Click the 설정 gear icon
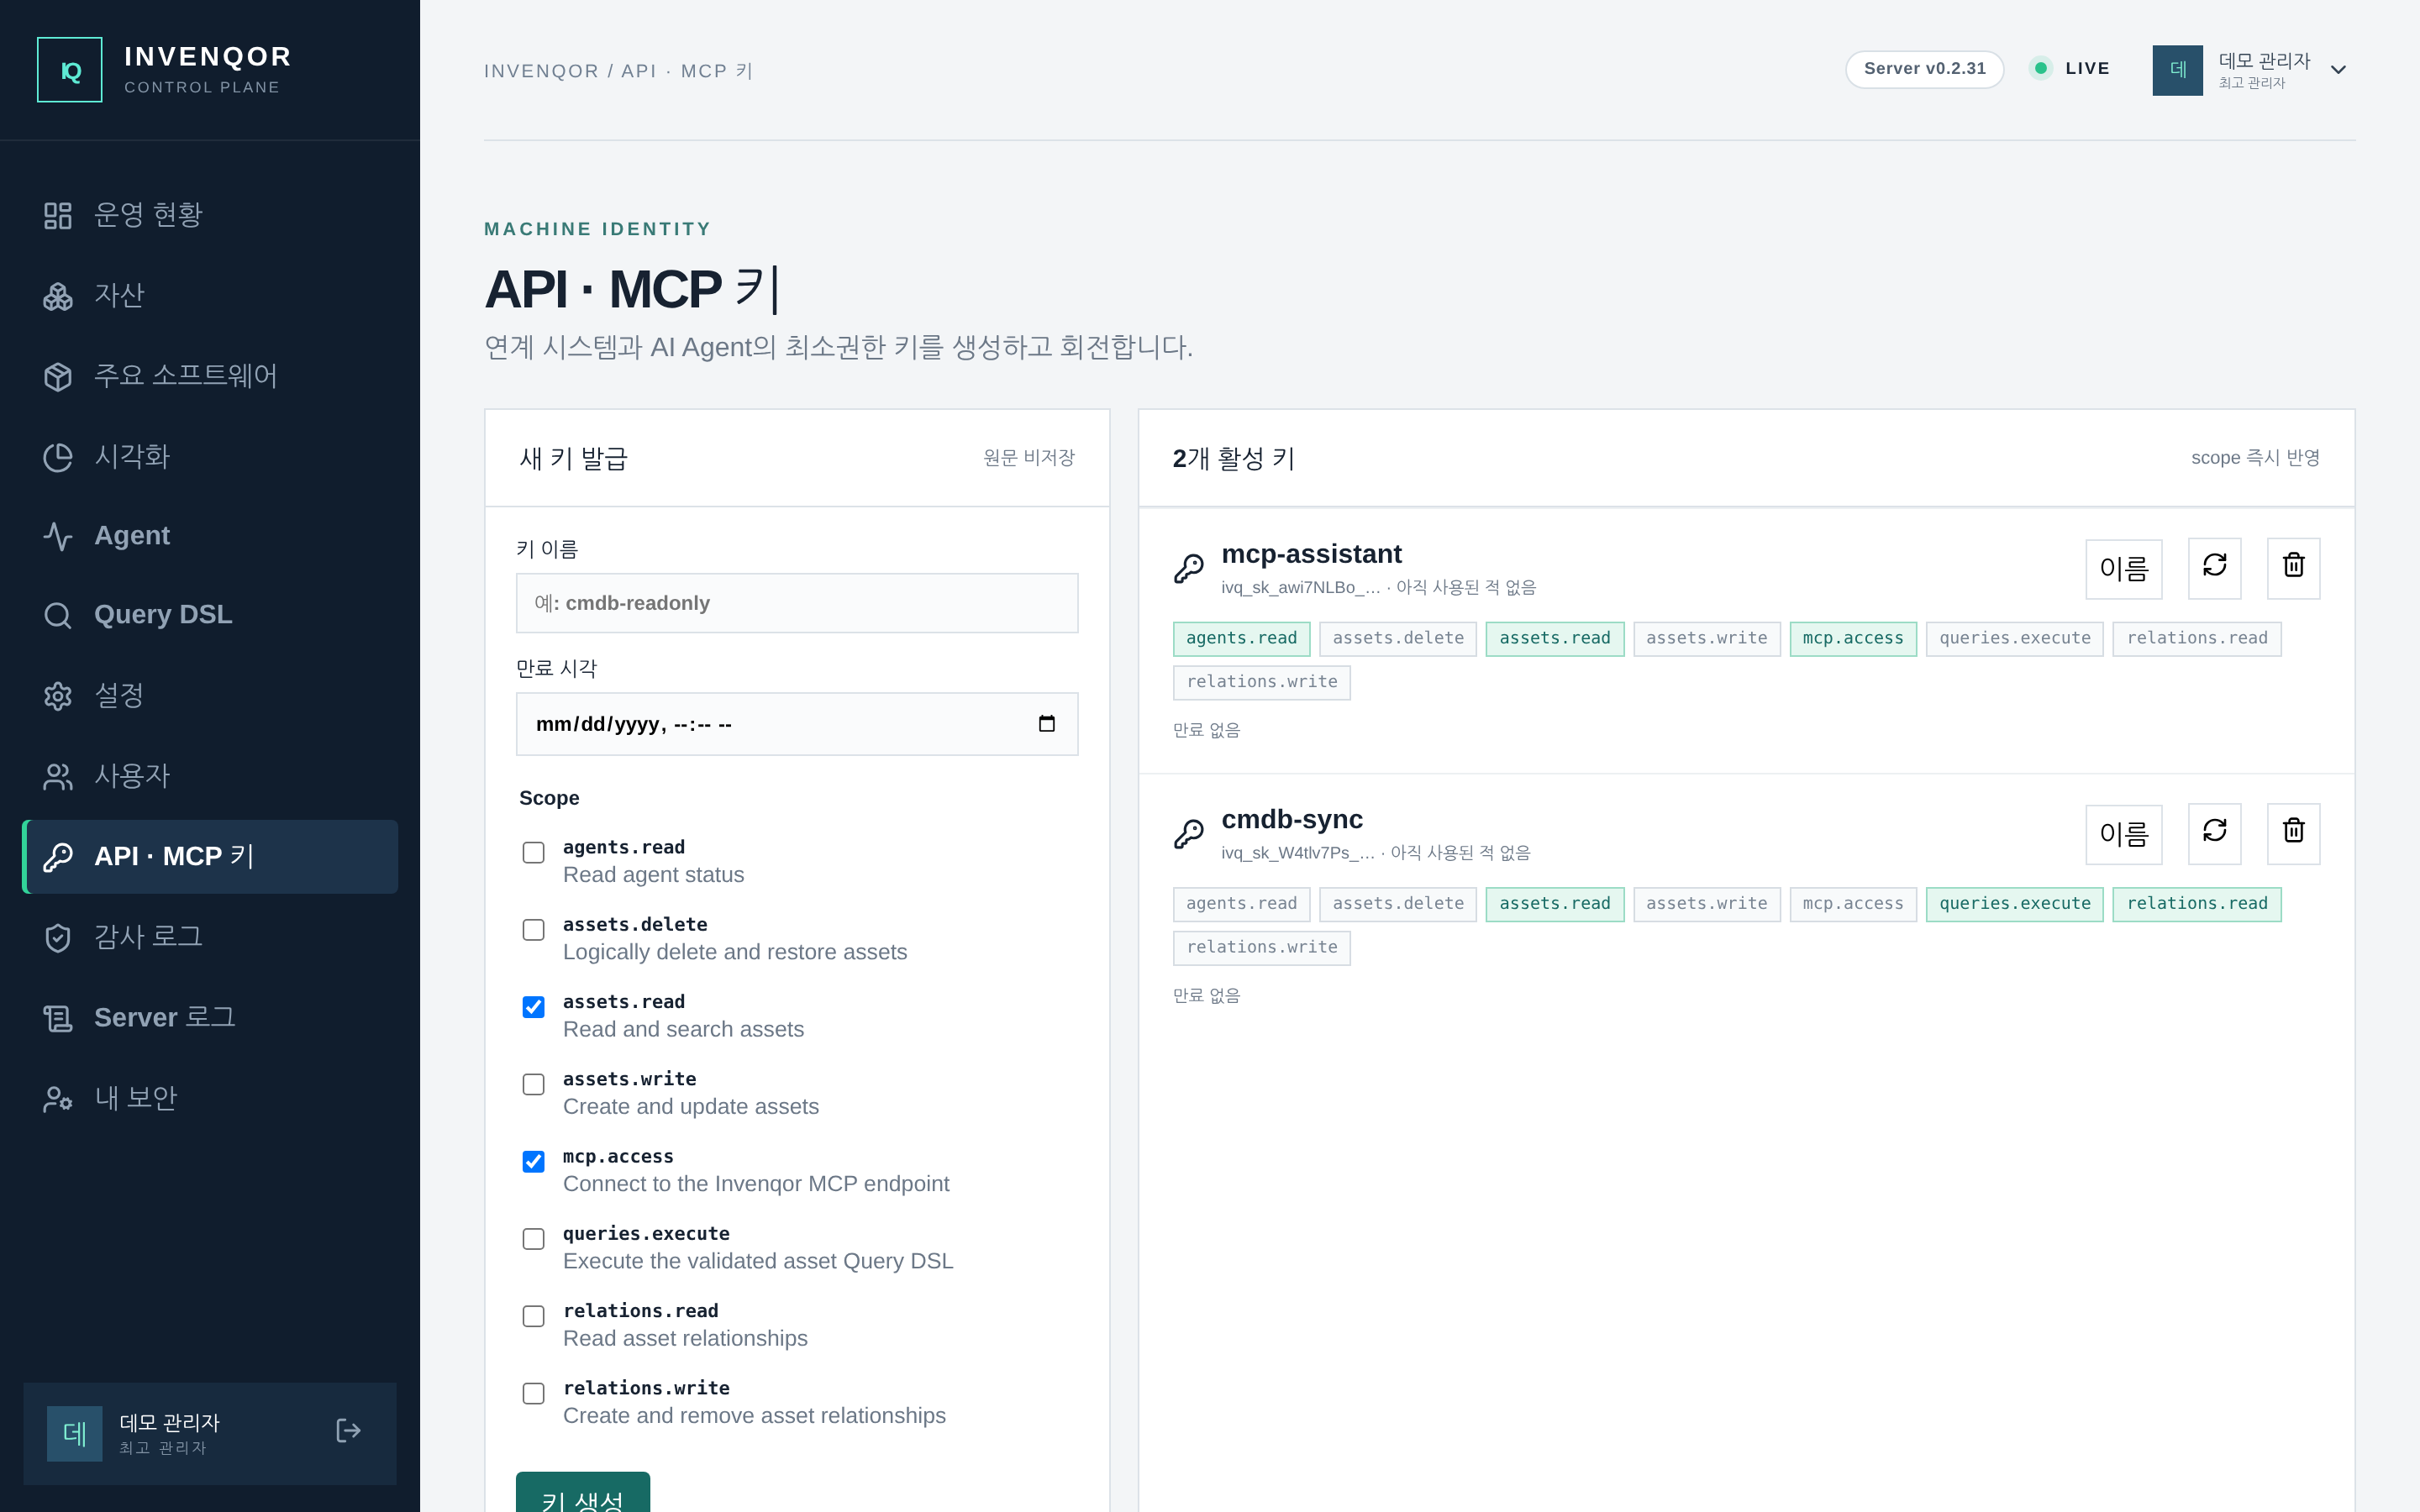The height and width of the screenshot is (1512, 2420). click(x=58, y=696)
